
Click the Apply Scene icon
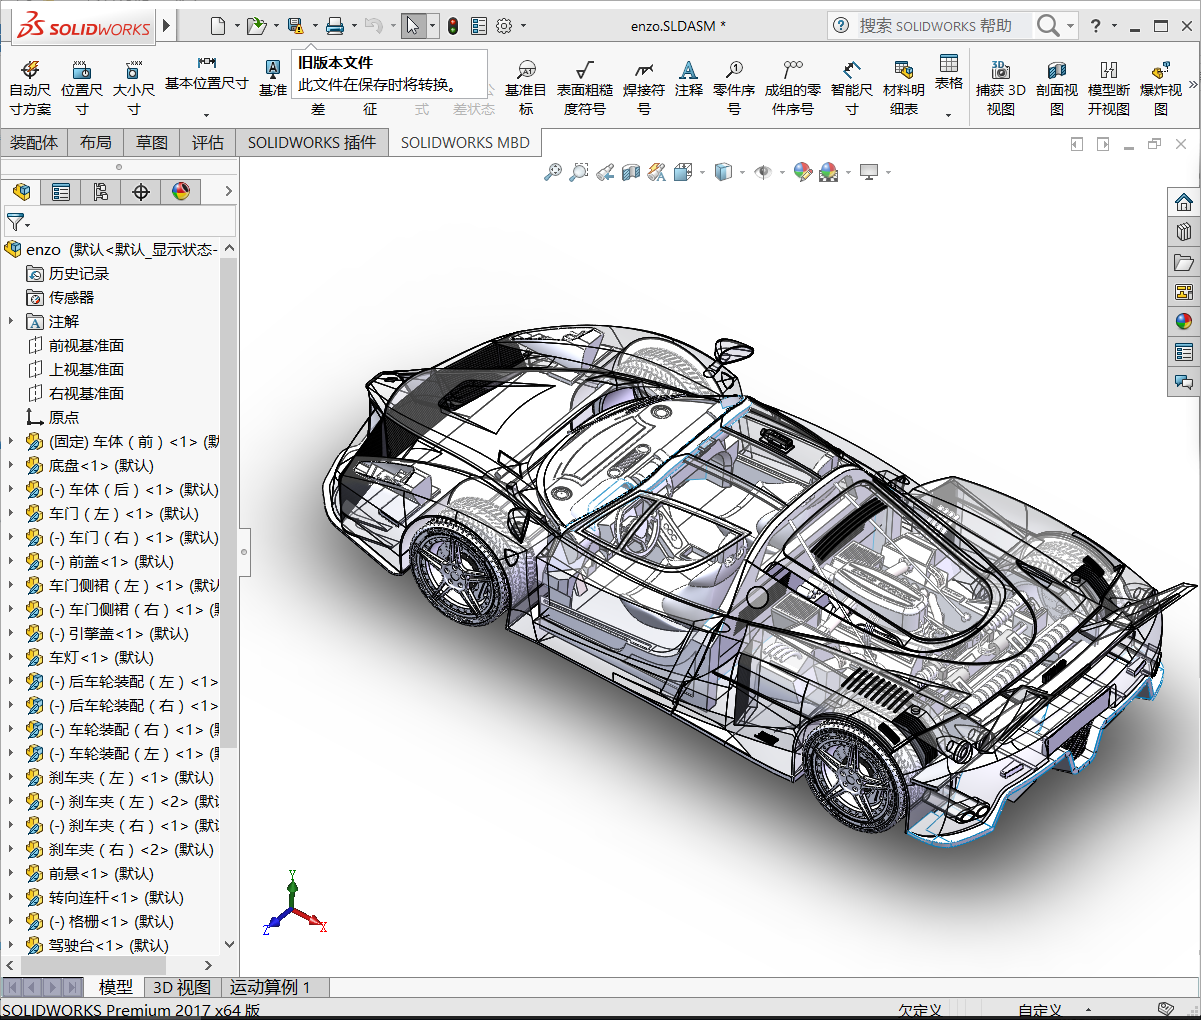tap(828, 172)
